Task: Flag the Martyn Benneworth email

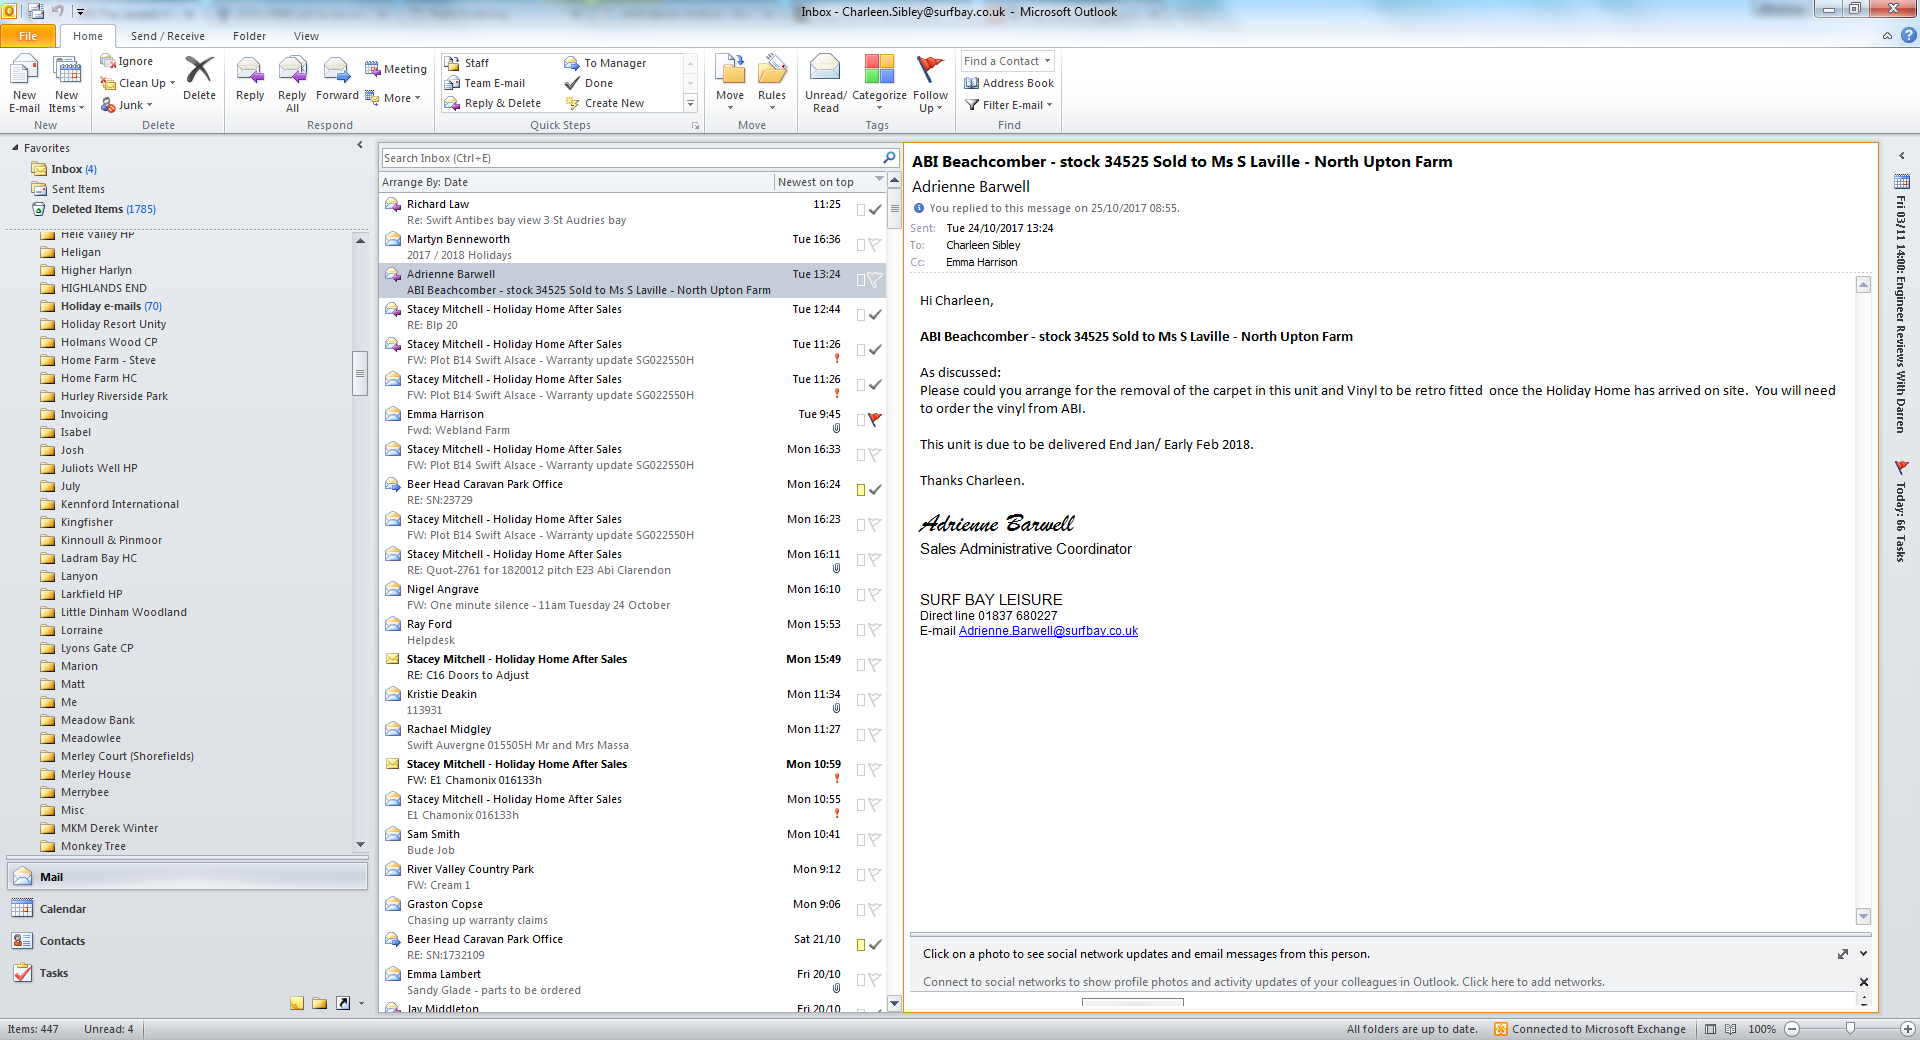Action: click(x=875, y=245)
